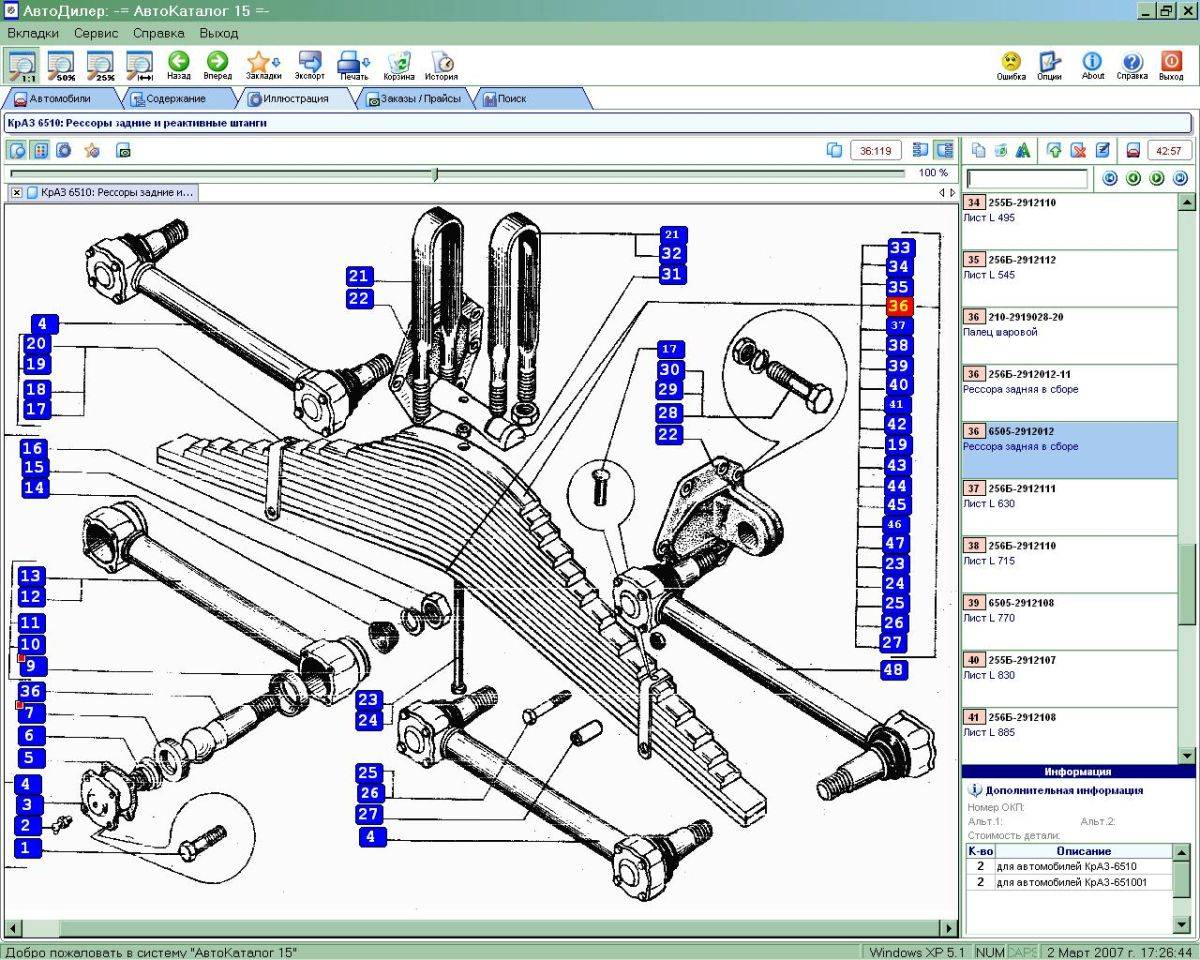Select part row 256Б-2912111 Лист L 630

tap(1070, 507)
